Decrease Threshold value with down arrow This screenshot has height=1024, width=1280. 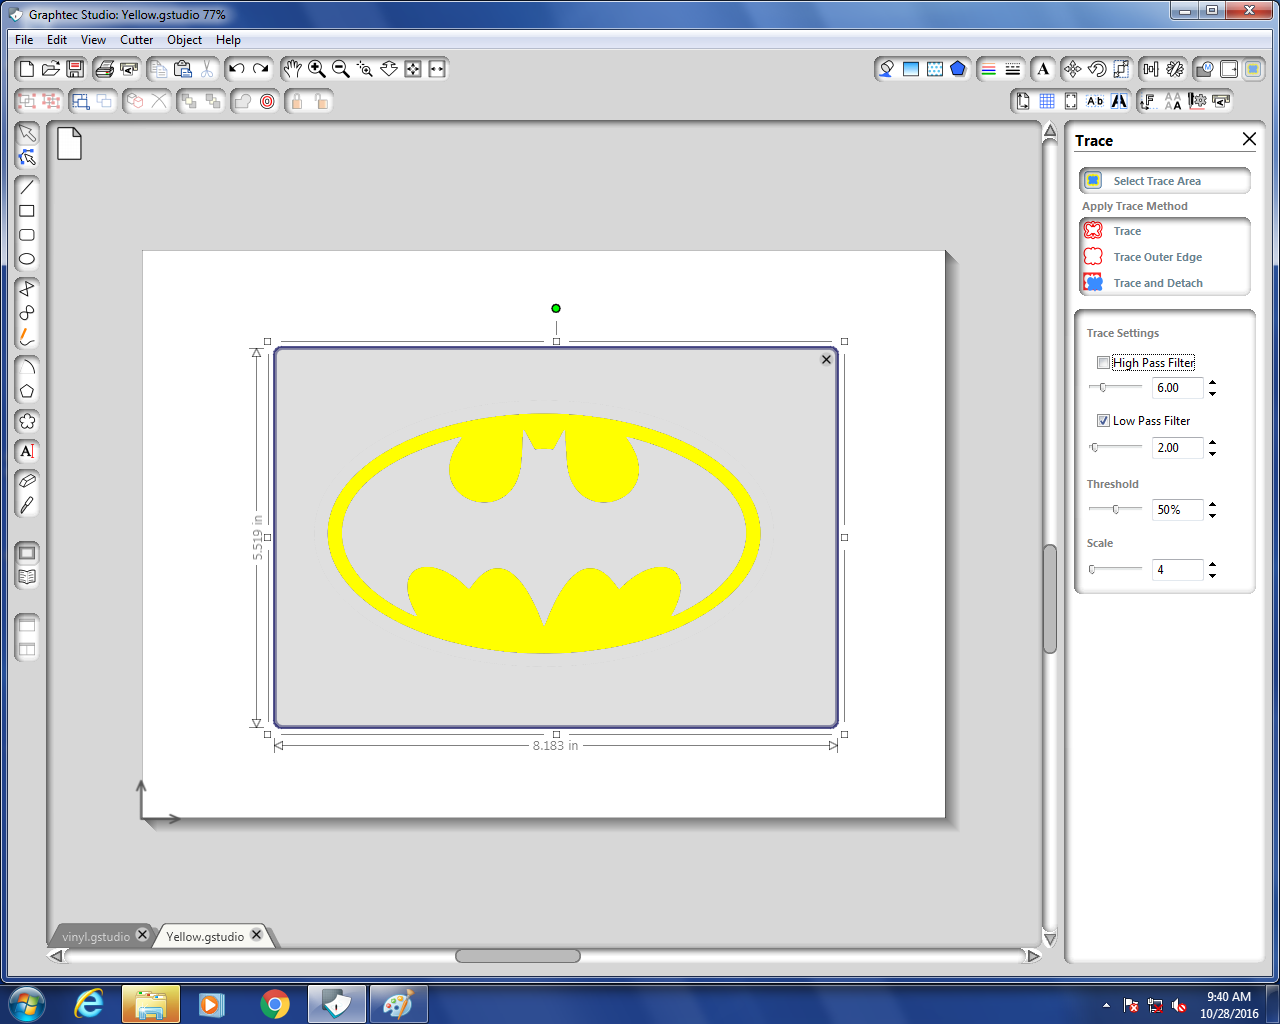click(1213, 515)
